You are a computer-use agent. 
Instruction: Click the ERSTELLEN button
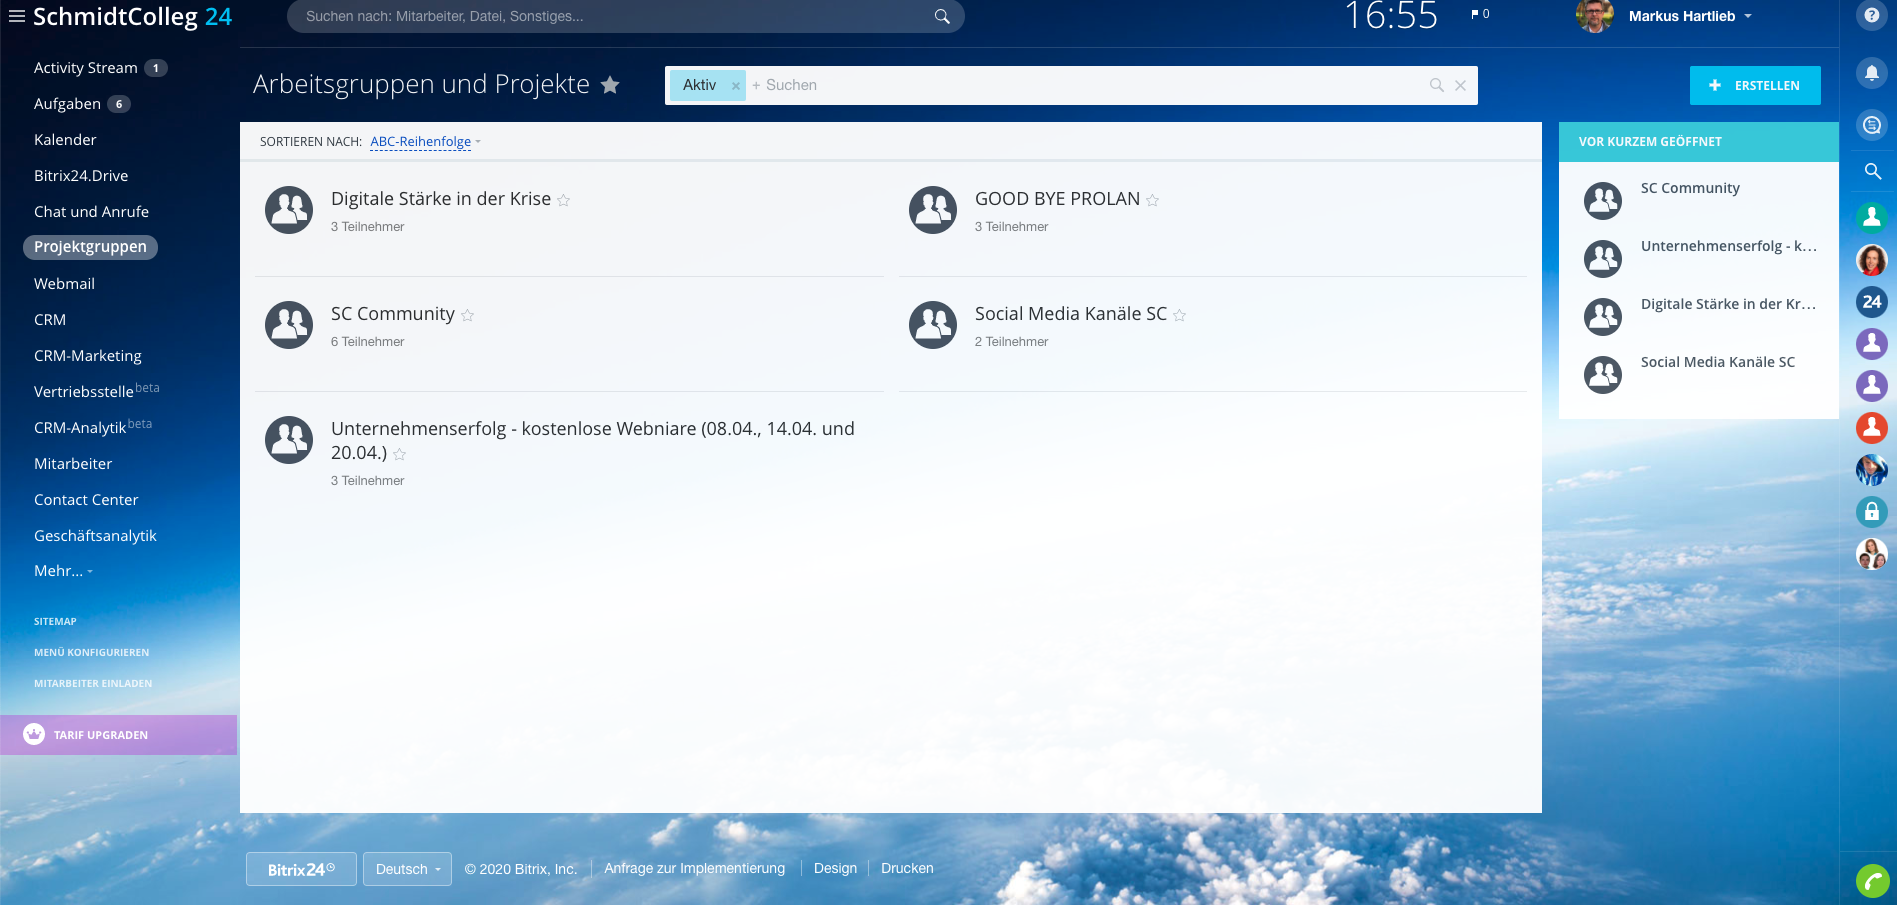pos(1754,86)
